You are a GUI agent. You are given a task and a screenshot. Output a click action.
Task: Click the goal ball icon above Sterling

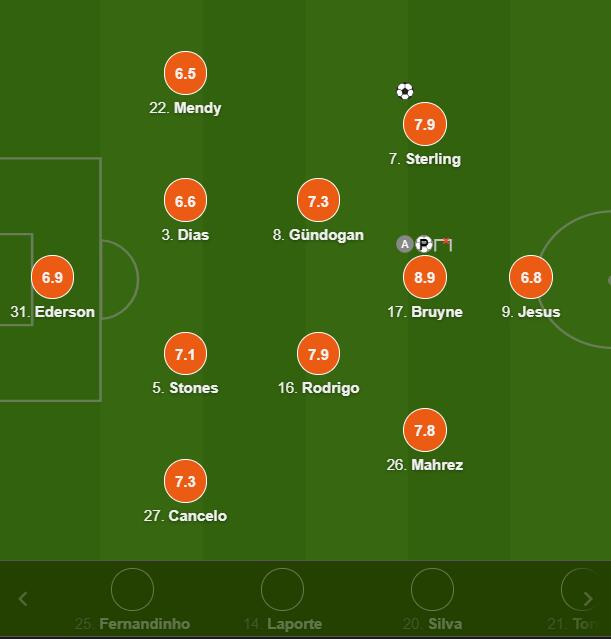pyautogui.click(x=404, y=92)
